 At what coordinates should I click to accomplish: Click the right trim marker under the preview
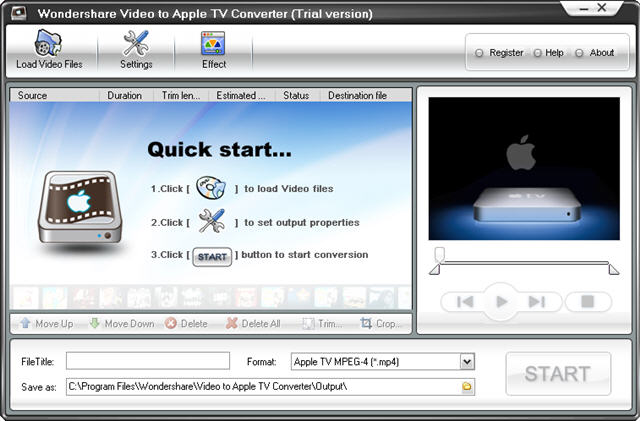pyautogui.click(x=613, y=270)
